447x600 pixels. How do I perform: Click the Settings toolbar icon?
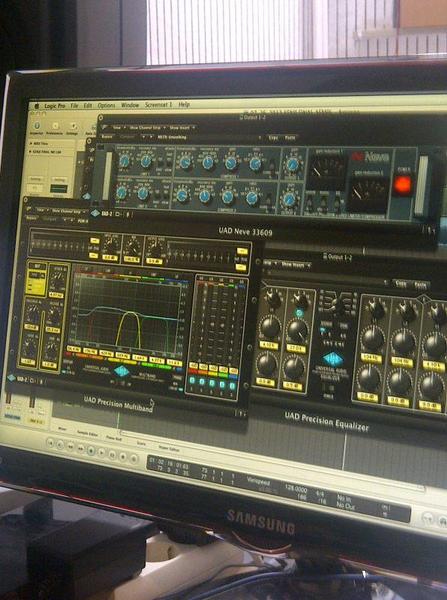click(73, 127)
